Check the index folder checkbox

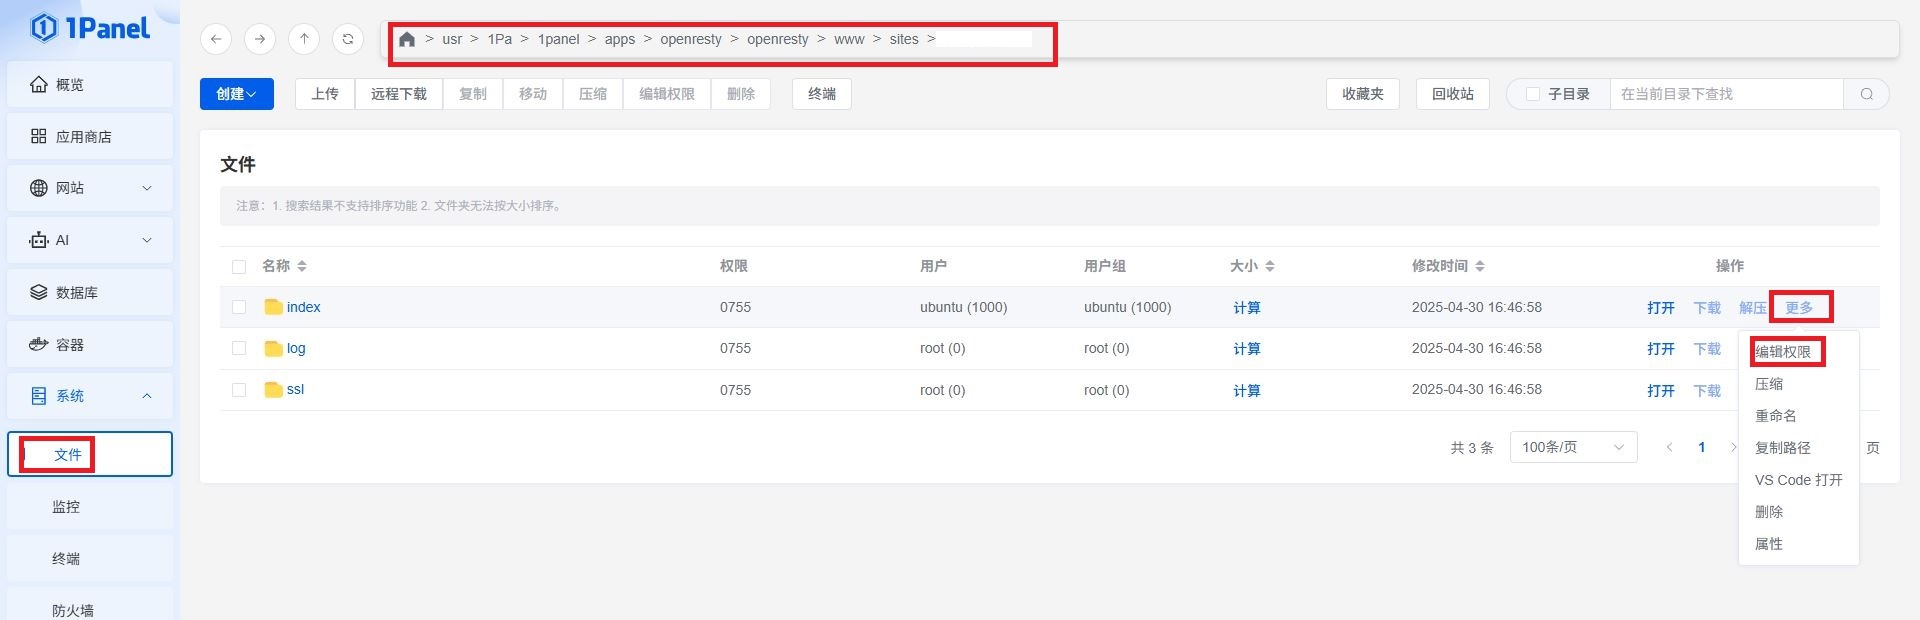coord(239,307)
